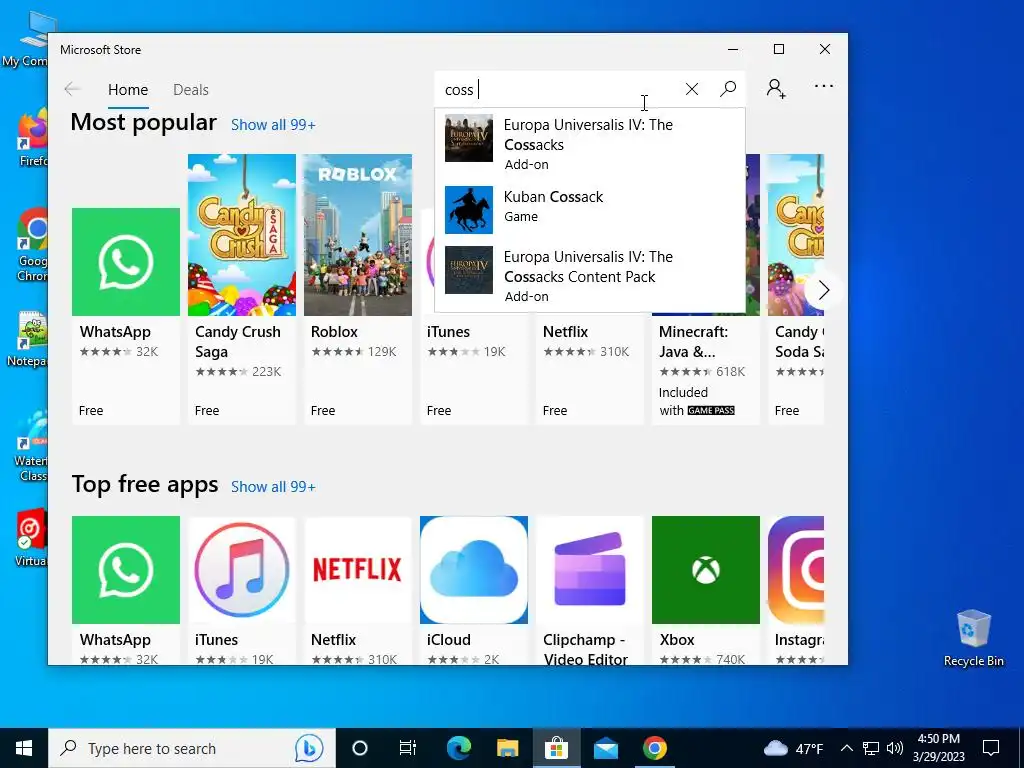Open Xbox icon in Top free apps
The width and height of the screenshot is (1024, 768).
coord(706,569)
